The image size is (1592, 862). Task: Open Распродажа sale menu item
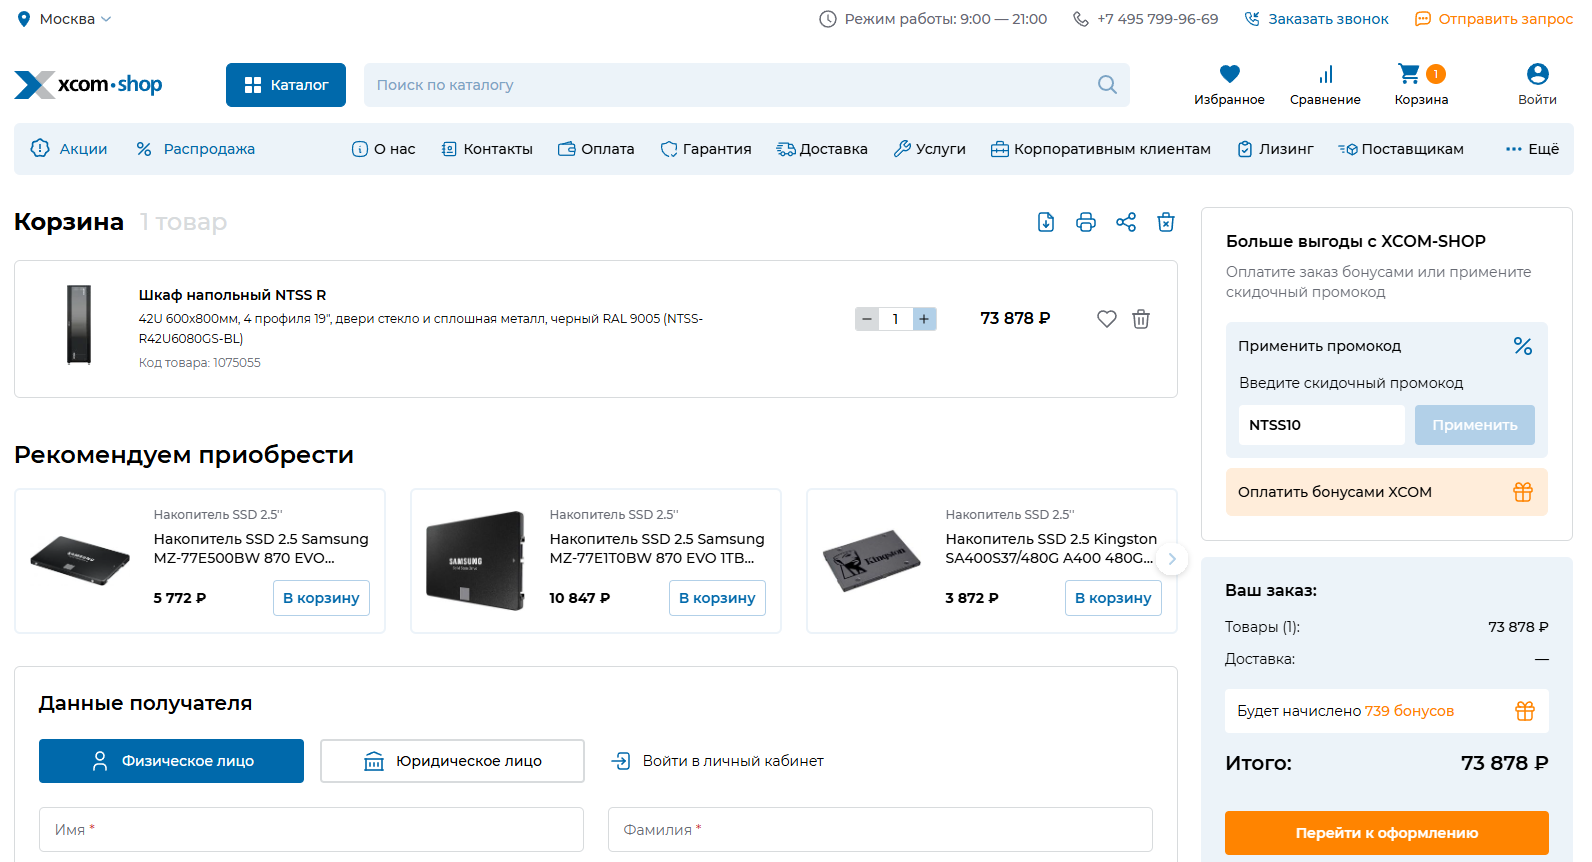(196, 149)
